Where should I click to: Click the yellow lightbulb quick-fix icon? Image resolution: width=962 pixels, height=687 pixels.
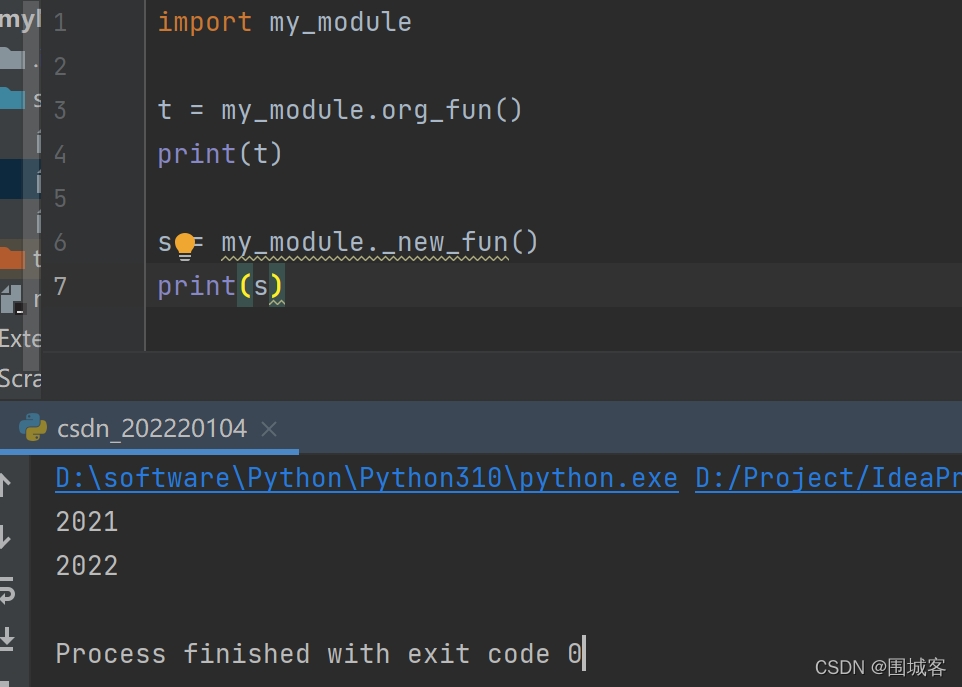185,243
